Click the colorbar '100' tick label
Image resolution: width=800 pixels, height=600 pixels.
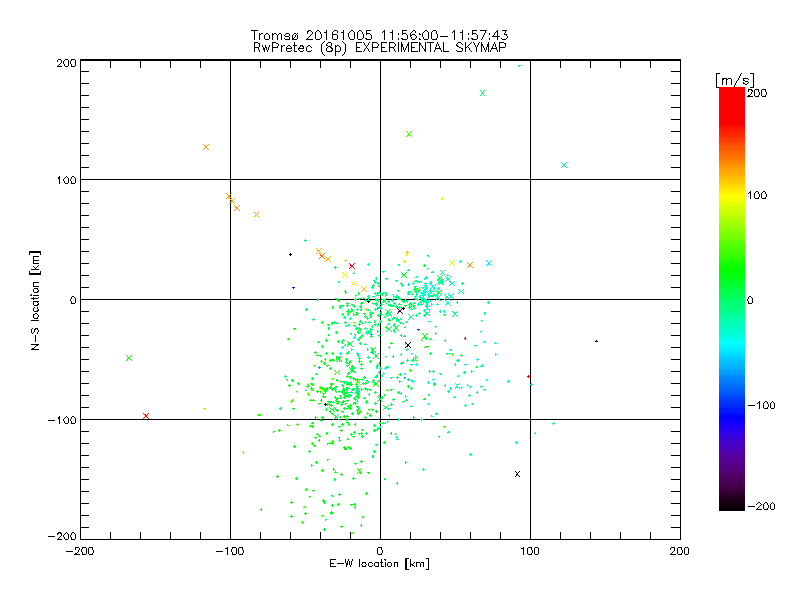point(757,195)
